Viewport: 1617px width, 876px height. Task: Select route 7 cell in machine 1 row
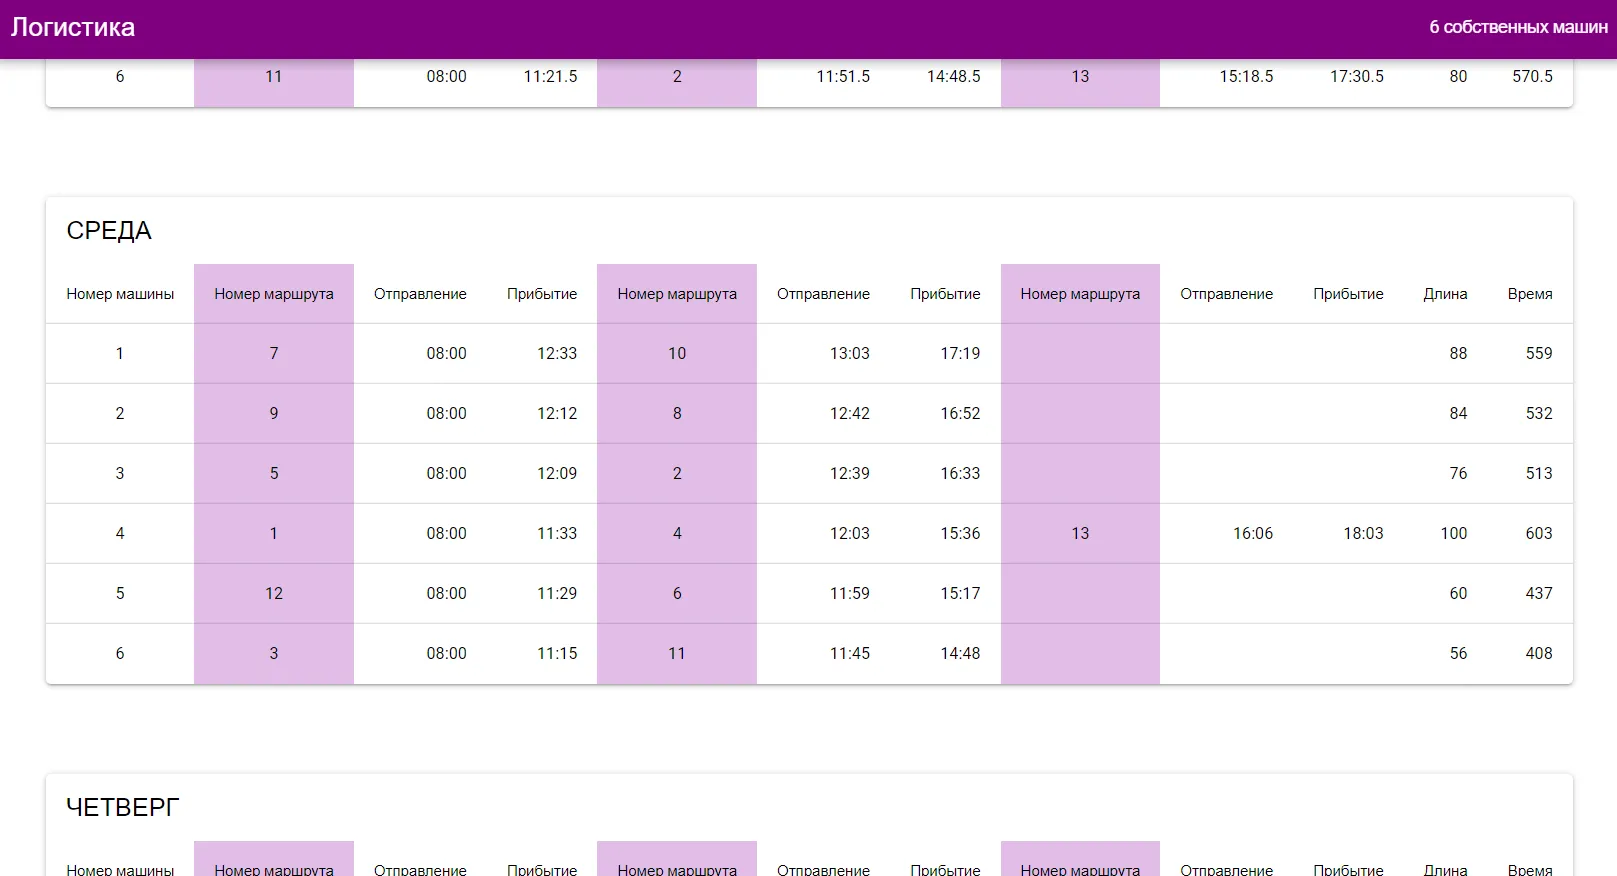273,354
